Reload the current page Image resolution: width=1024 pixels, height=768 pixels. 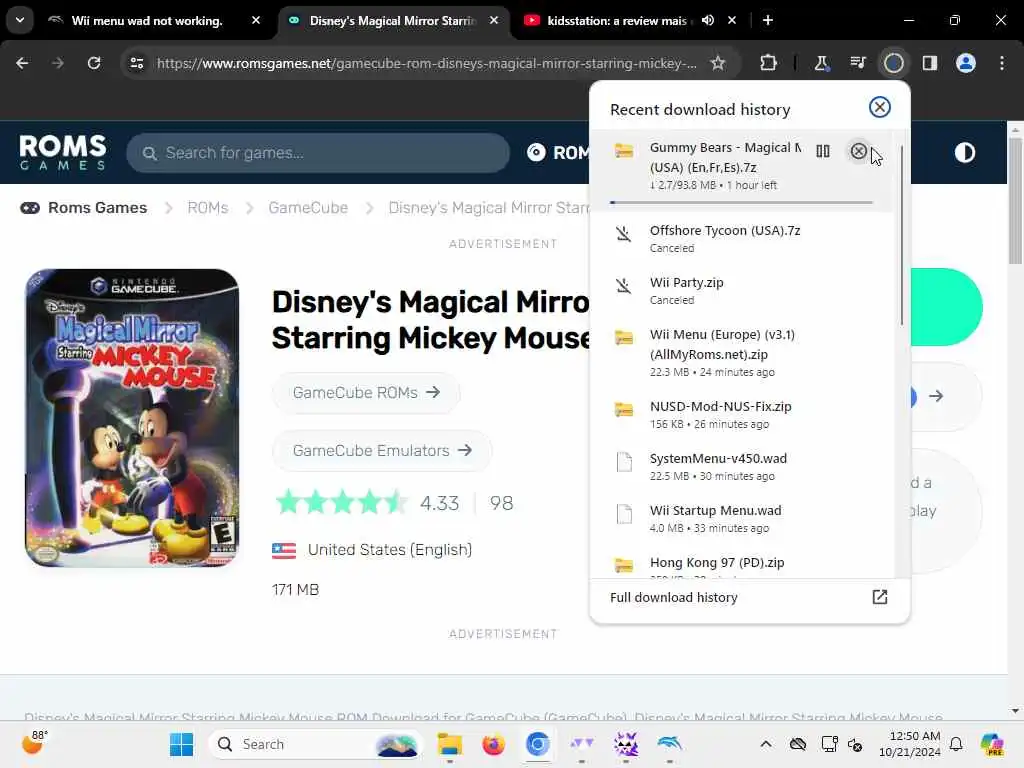click(x=94, y=63)
